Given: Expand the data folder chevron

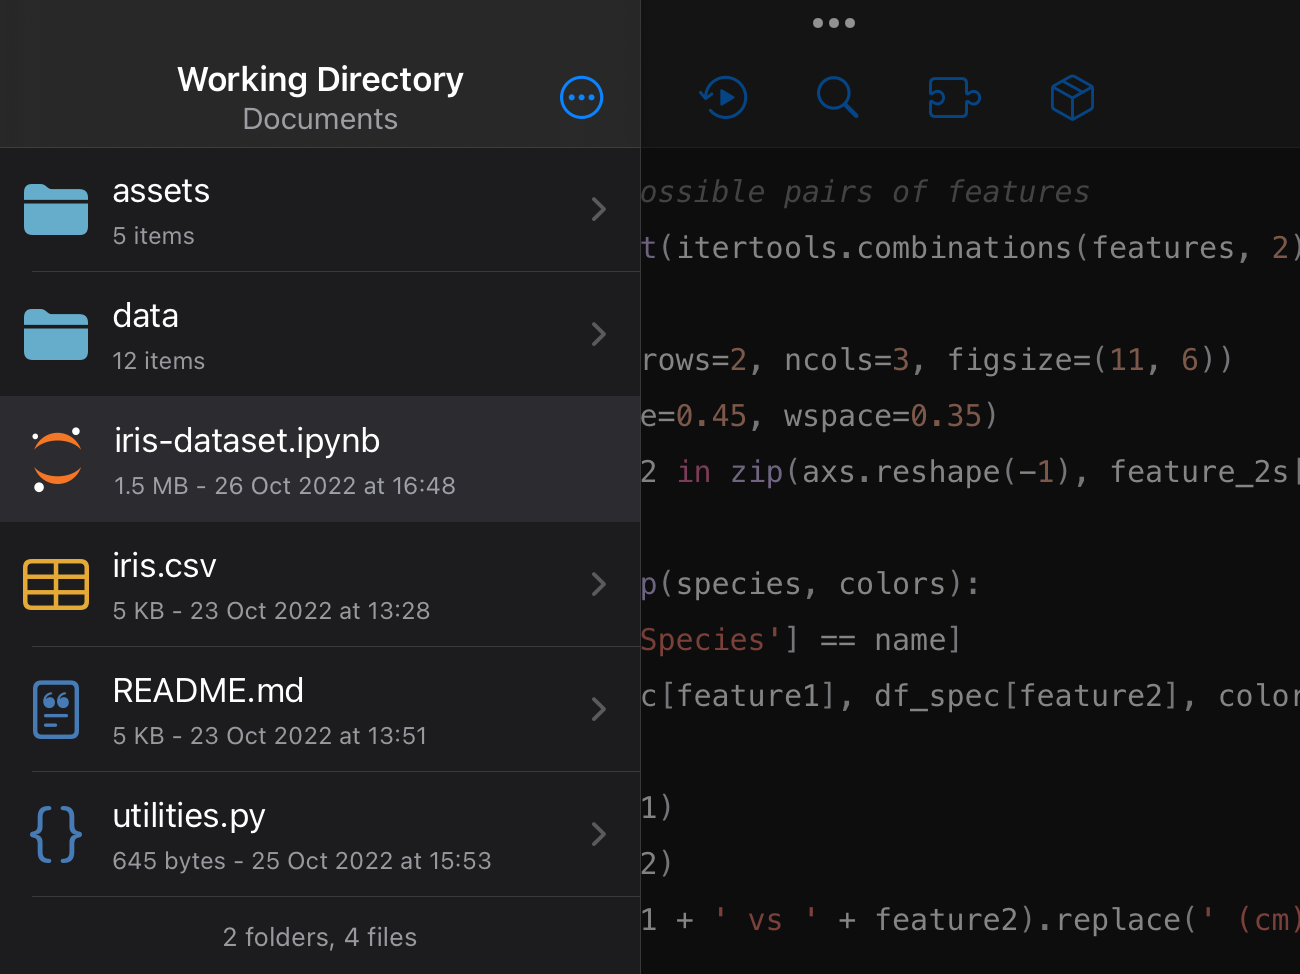Looking at the screenshot, I should pos(598,334).
